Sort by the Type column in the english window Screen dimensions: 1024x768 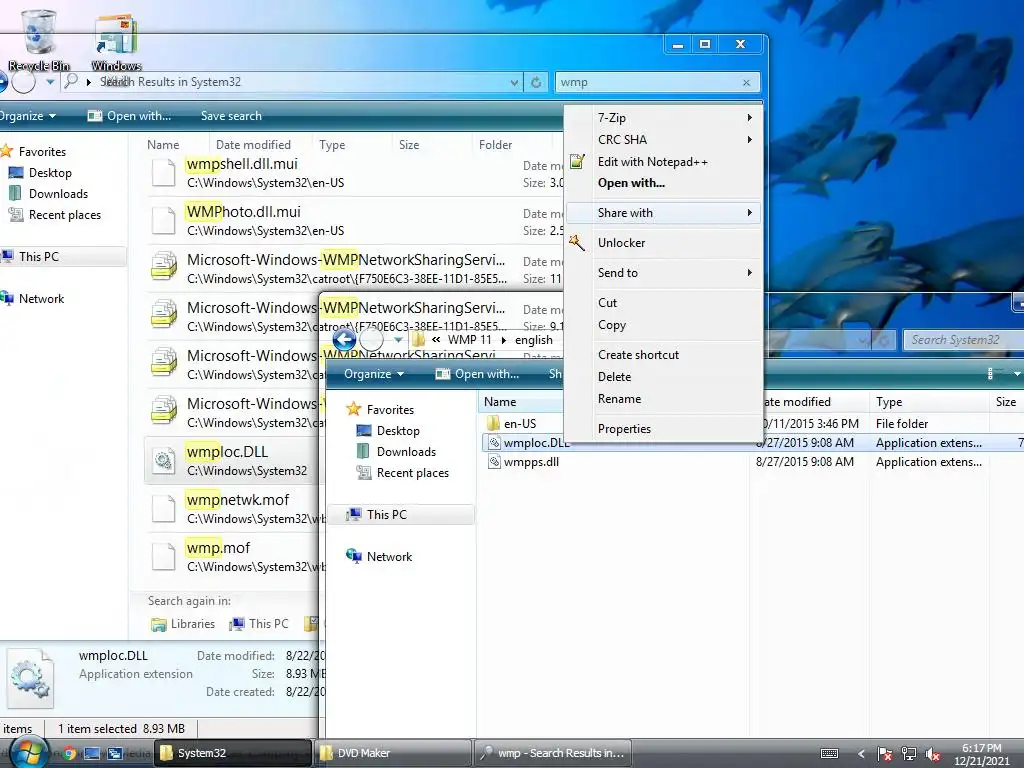click(889, 402)
